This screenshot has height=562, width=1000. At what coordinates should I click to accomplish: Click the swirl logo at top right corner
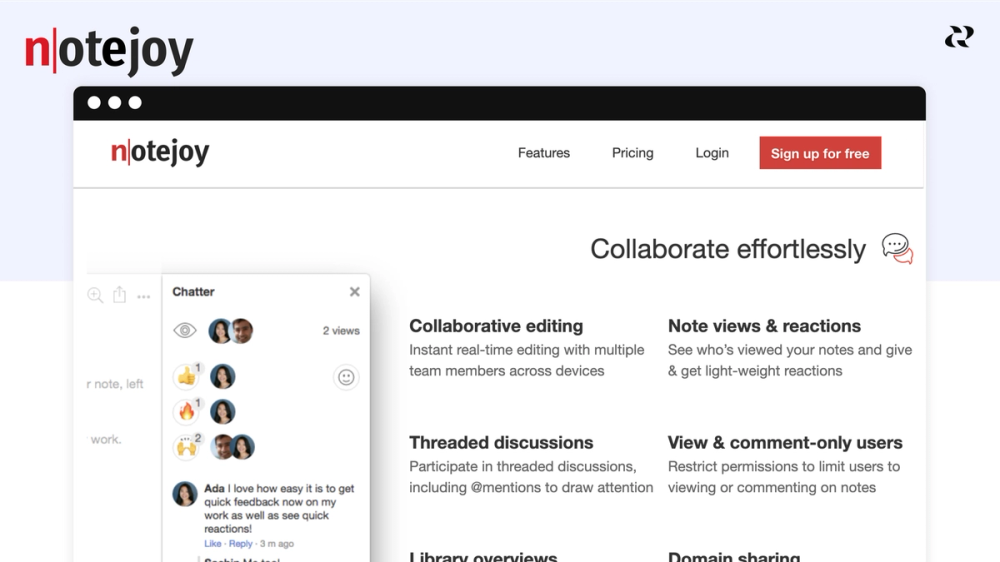tap(959, 36)
